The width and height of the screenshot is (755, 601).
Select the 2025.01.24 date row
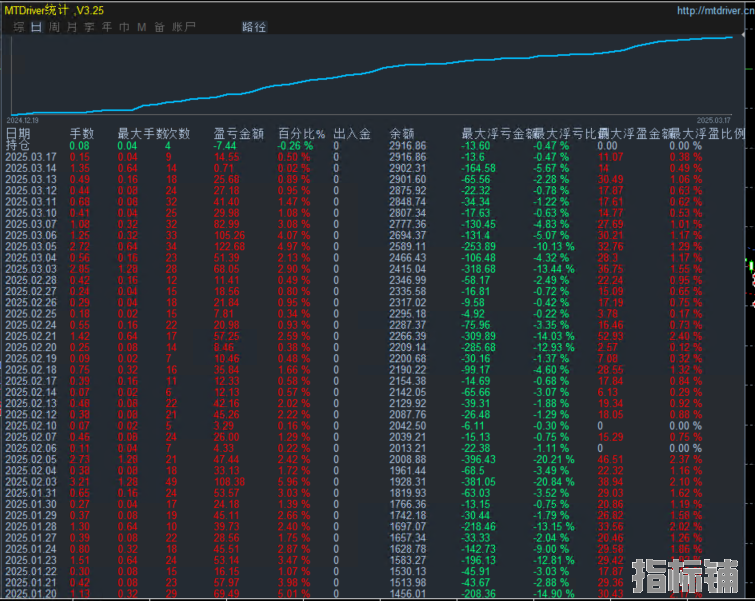point(31,549)
